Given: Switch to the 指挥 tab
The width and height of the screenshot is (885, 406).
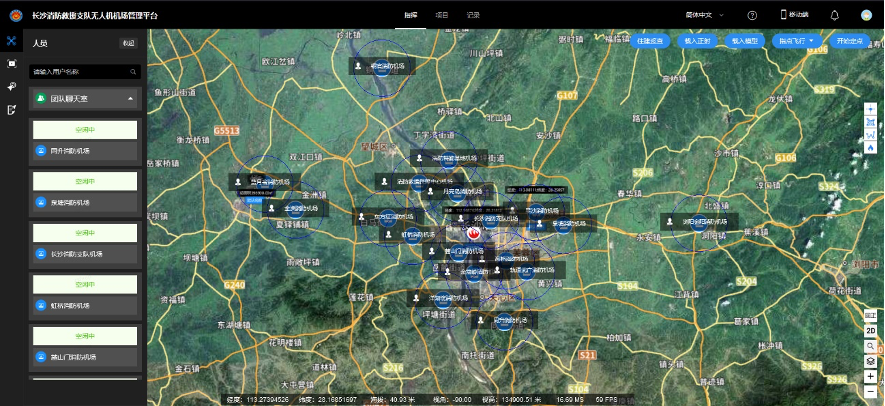Looking at the screenshot, I should click(x=411, y=15).
